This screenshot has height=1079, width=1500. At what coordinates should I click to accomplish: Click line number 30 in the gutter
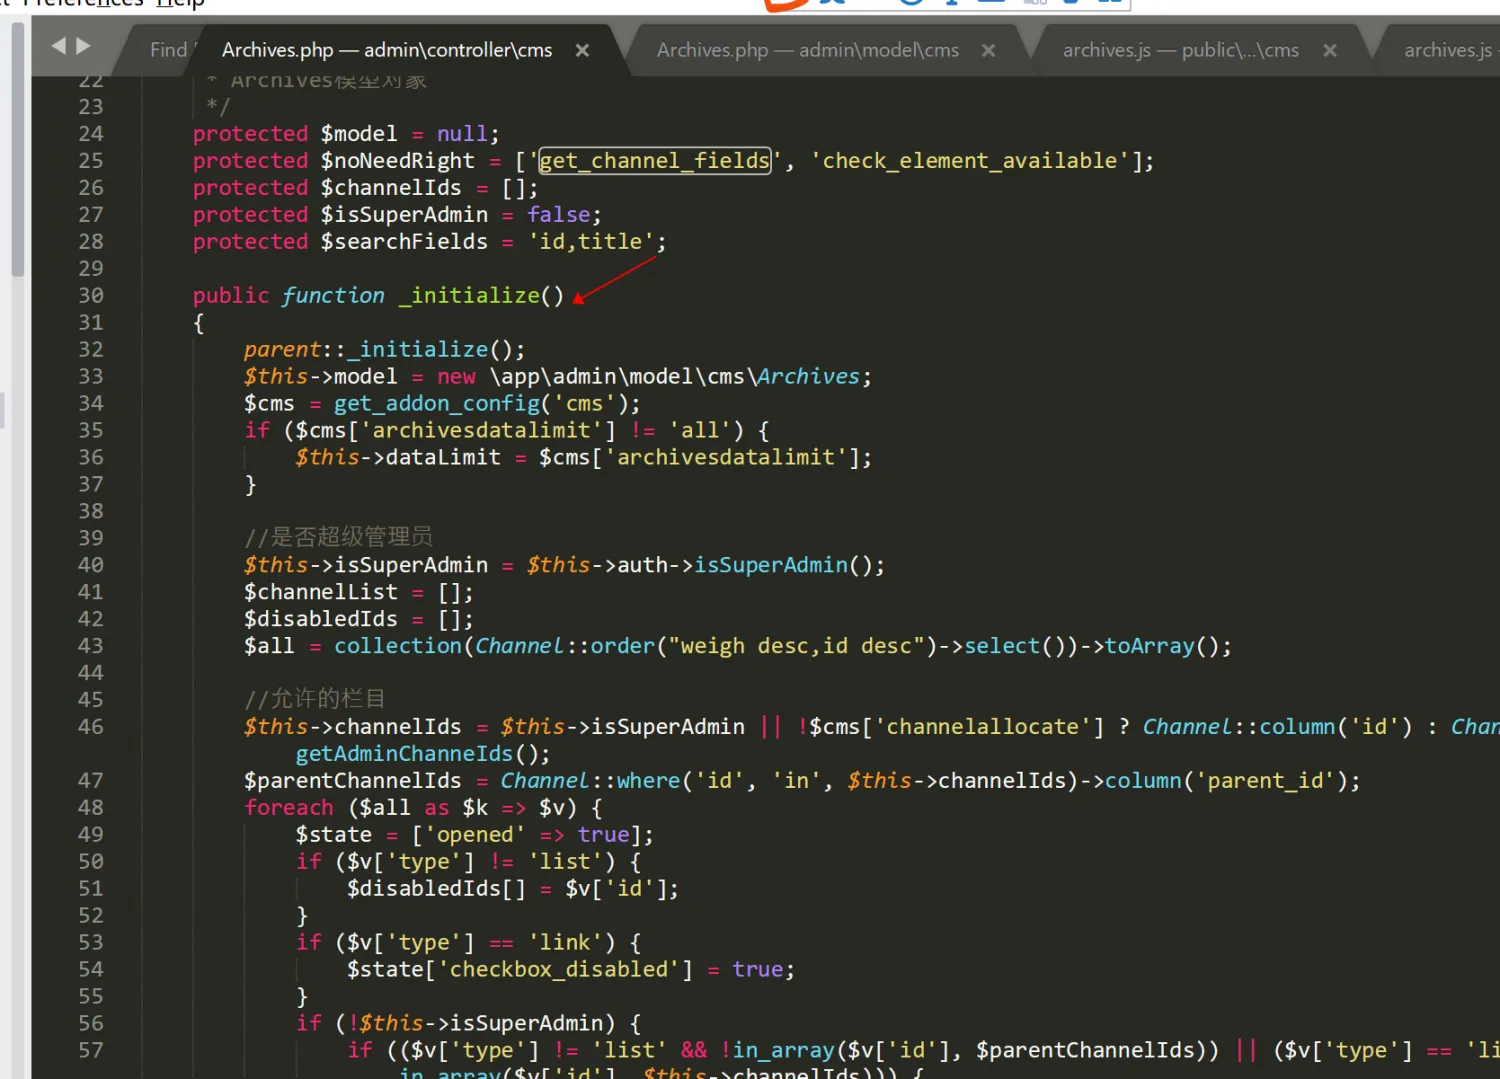tap(91, 296)
